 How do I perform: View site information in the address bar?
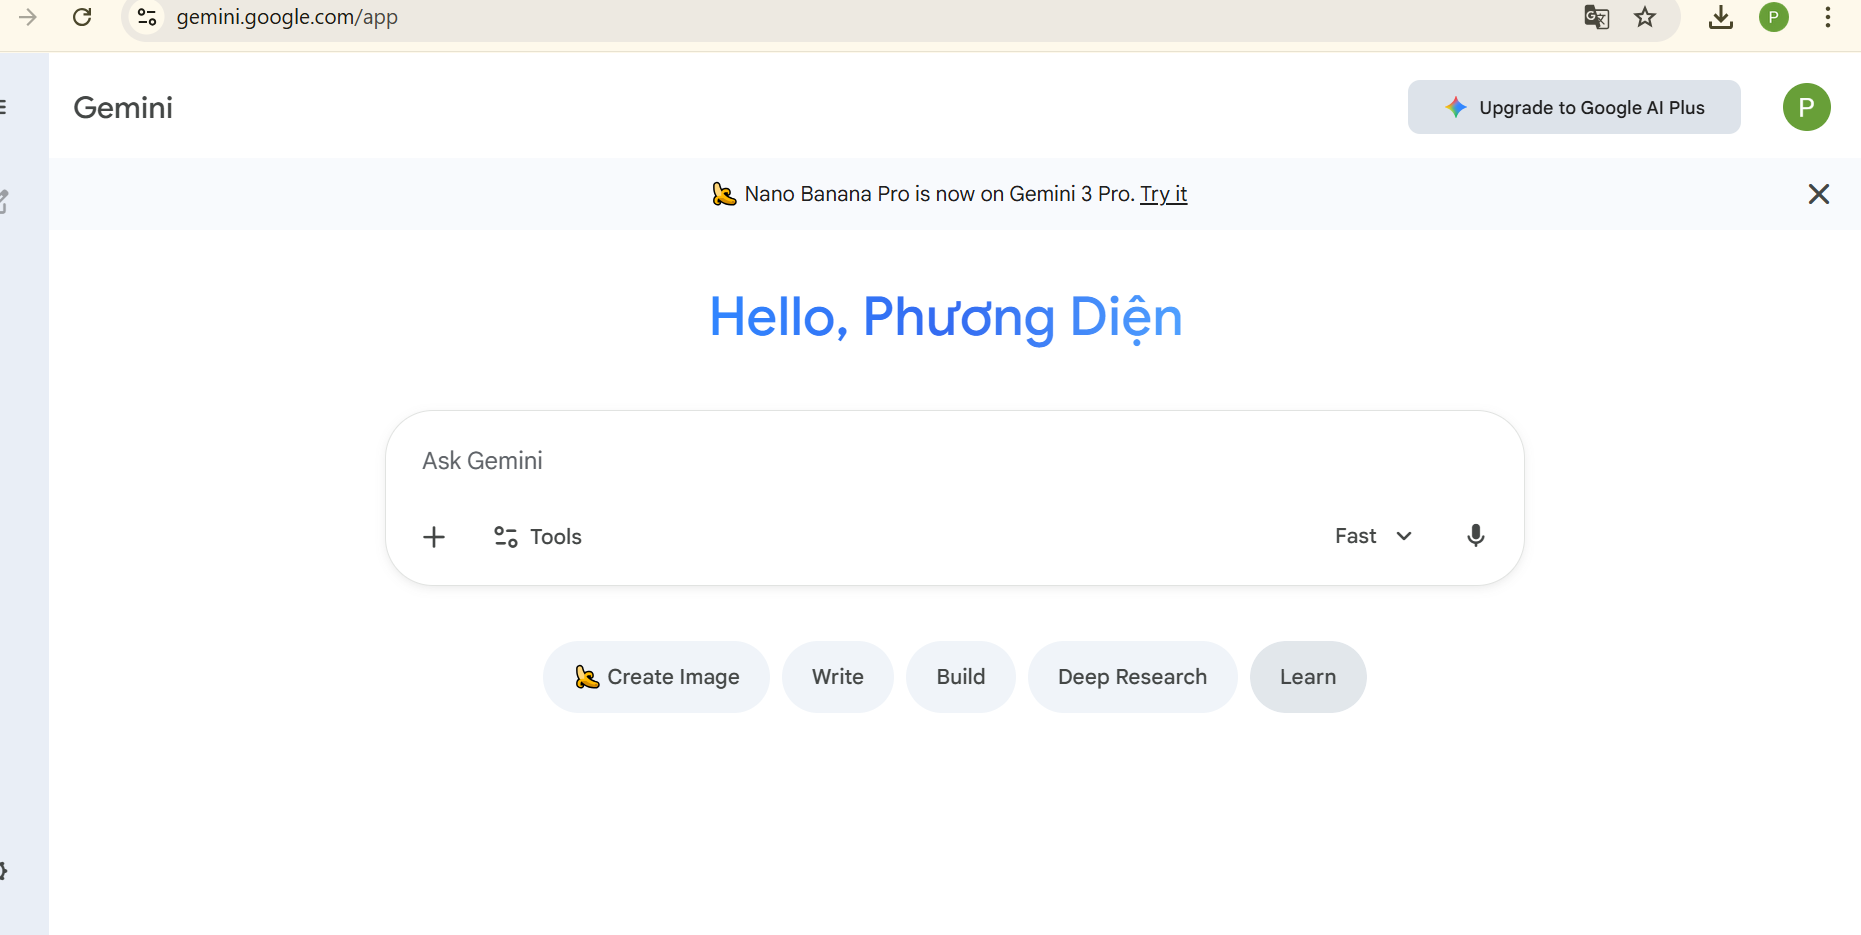pyautogui.click(x=147, y=17)
